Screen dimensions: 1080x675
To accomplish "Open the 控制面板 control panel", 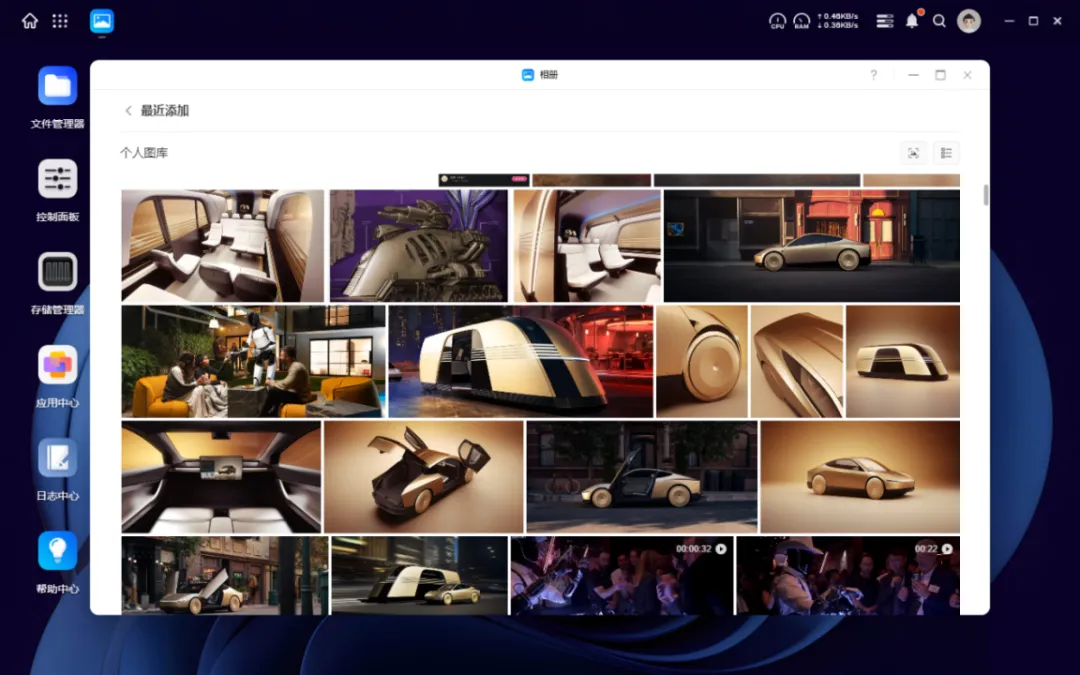I will pos(57,179).
